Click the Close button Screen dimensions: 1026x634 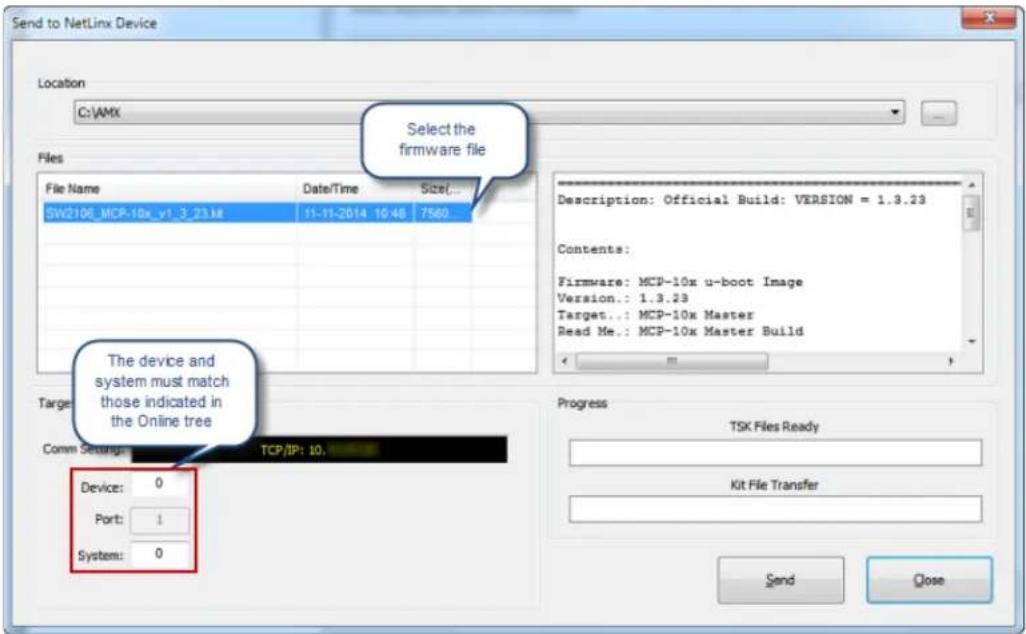pyautogui.click(x=929, y=580)
